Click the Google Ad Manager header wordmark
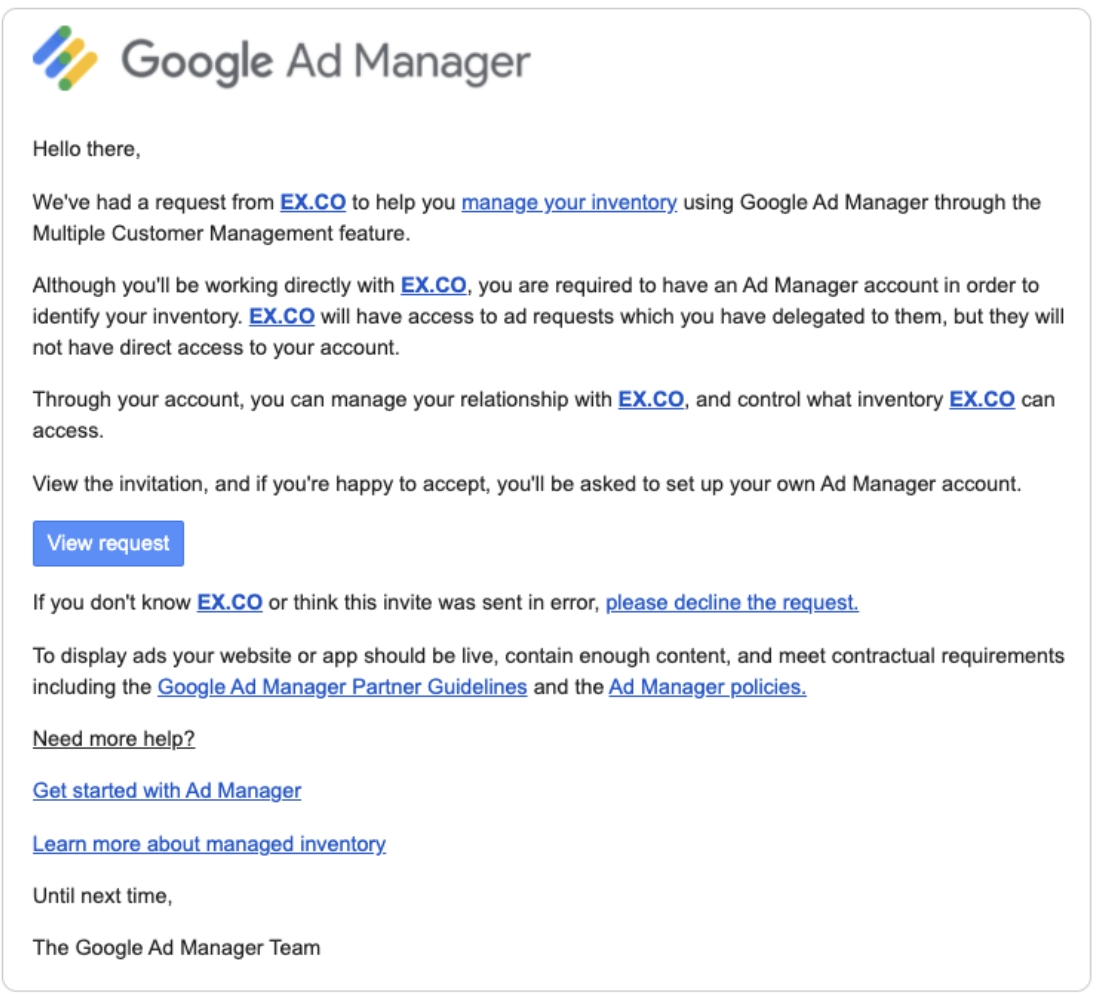This screenshot has width=1096, height=994. pyautogui.click(x=326, y=62)
